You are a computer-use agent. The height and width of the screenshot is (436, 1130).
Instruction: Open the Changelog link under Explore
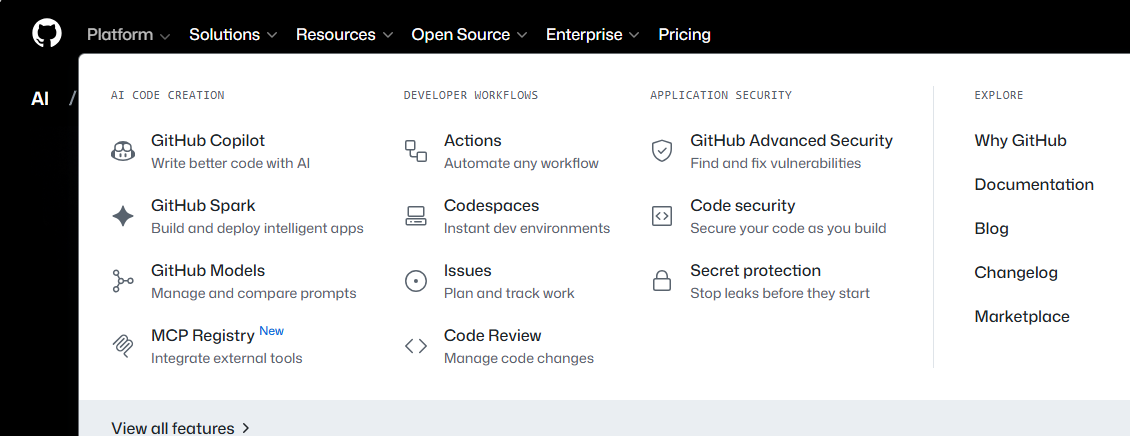point(1016,273)
